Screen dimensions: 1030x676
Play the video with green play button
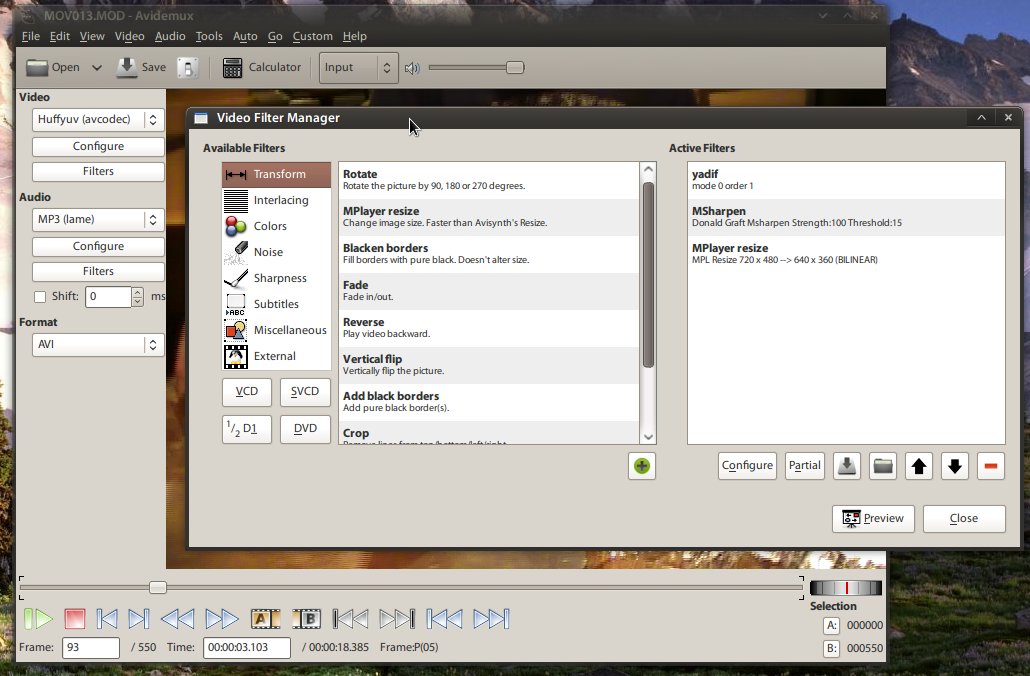39,619
